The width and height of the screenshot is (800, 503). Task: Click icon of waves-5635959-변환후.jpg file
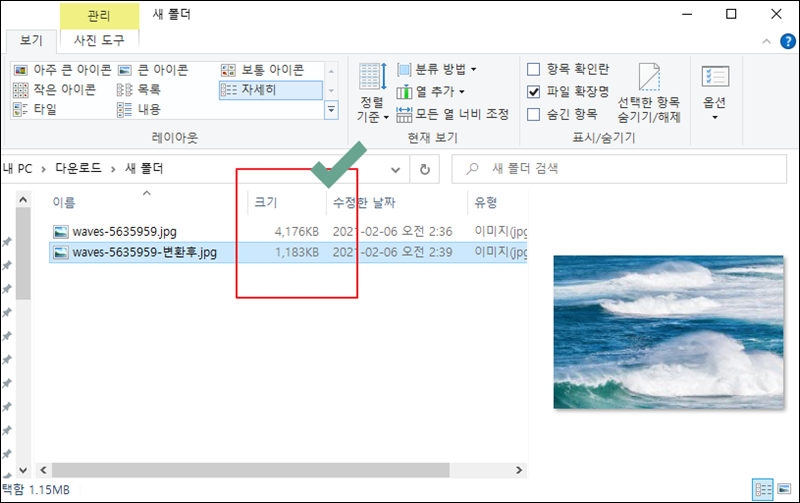(x=61, y=253)
